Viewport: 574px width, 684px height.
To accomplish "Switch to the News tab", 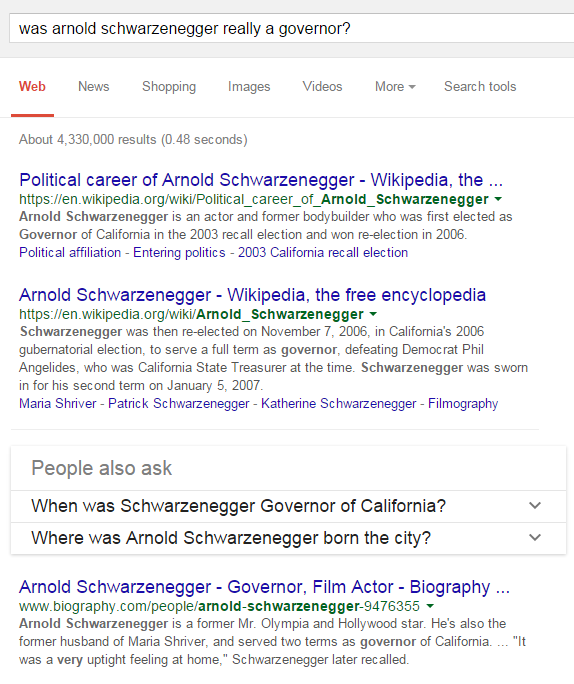I will tap(94, 86).
